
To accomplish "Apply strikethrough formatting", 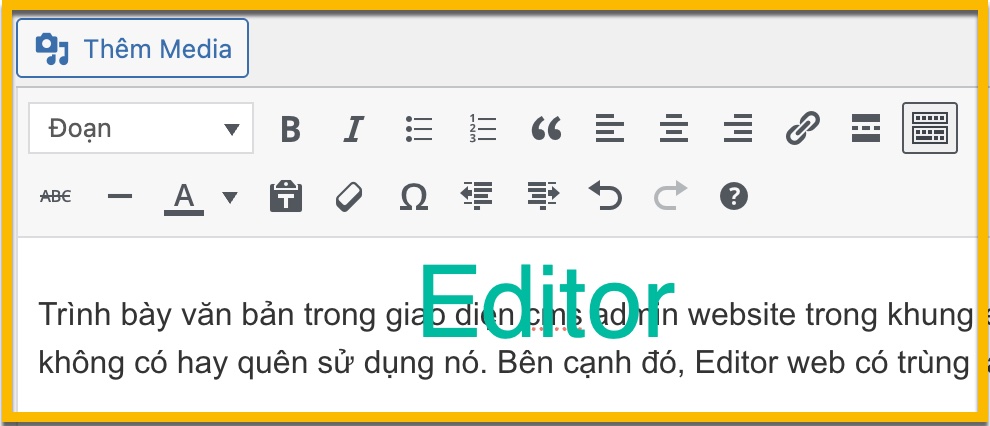I will pyautogui.click(x=55, y=197).
